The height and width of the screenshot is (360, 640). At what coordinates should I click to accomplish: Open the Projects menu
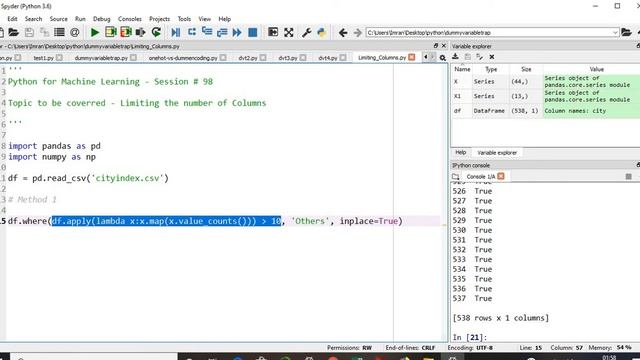159,19
